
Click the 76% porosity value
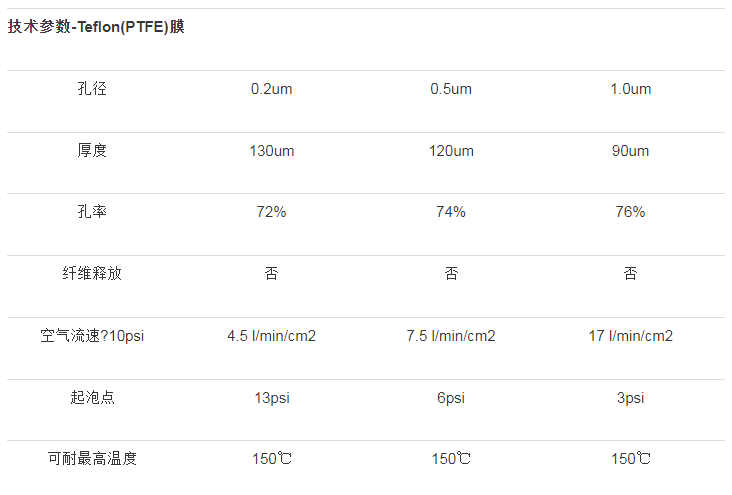click(630, 212)
